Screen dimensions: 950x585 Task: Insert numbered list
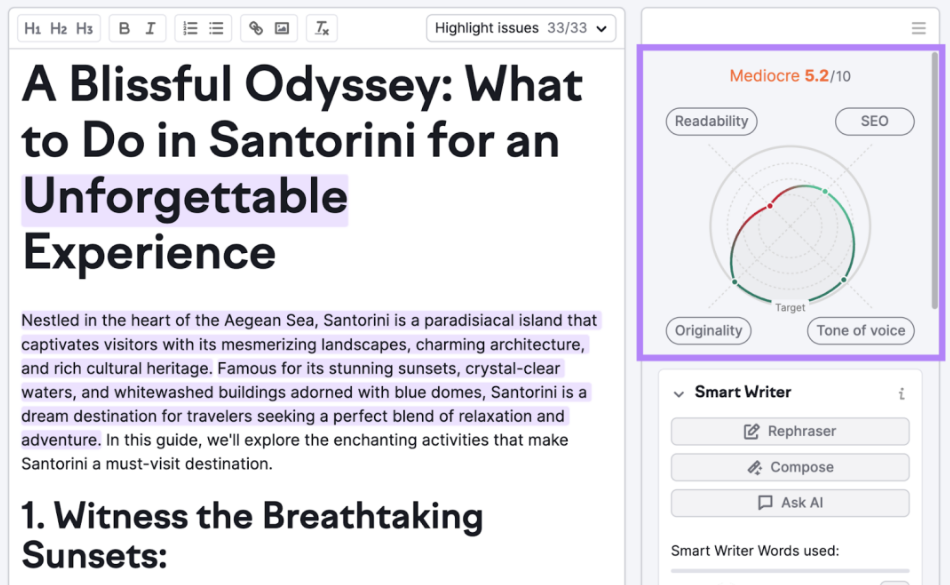190,28
